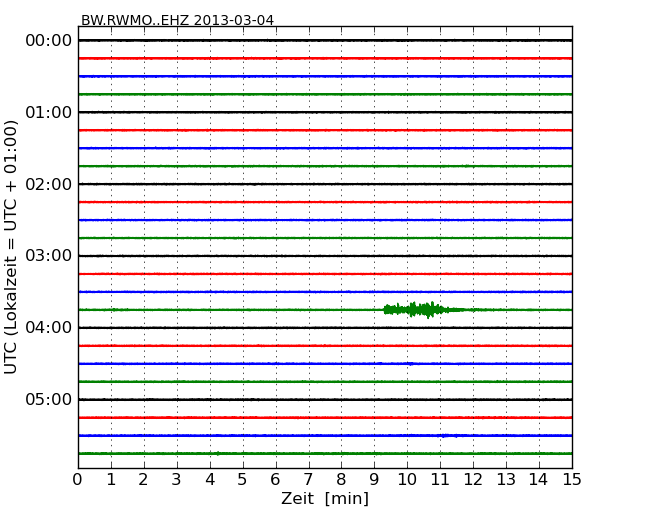Click the 04:00 time label
This screenshot has width=650, height=520.
tap(49, 328)
